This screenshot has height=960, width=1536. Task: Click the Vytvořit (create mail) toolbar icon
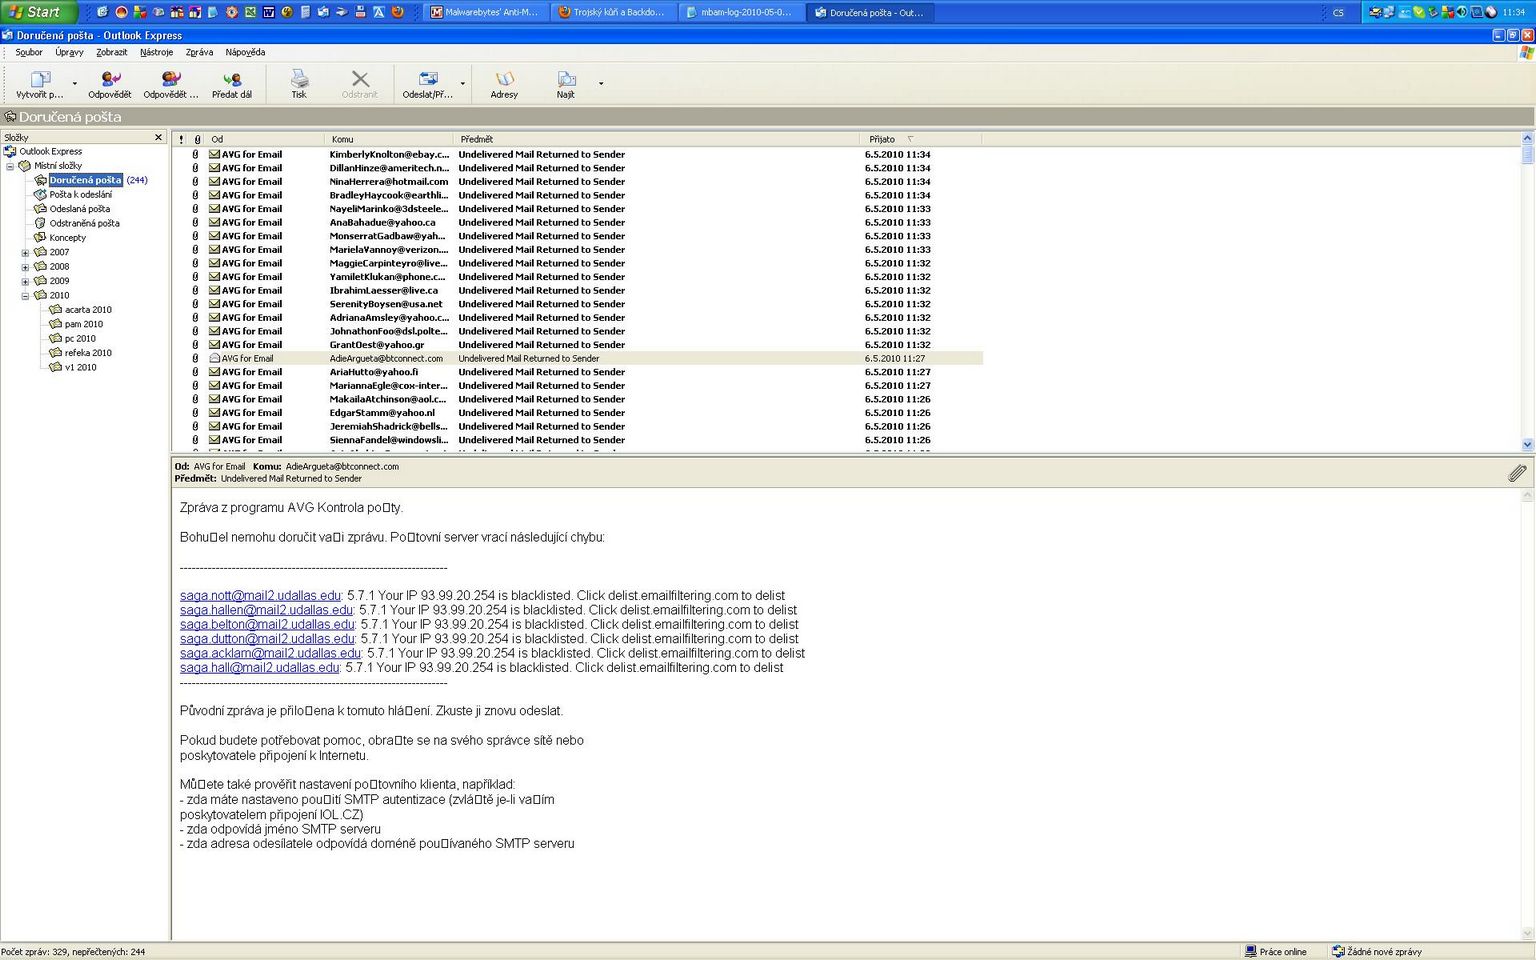point(40,79)
